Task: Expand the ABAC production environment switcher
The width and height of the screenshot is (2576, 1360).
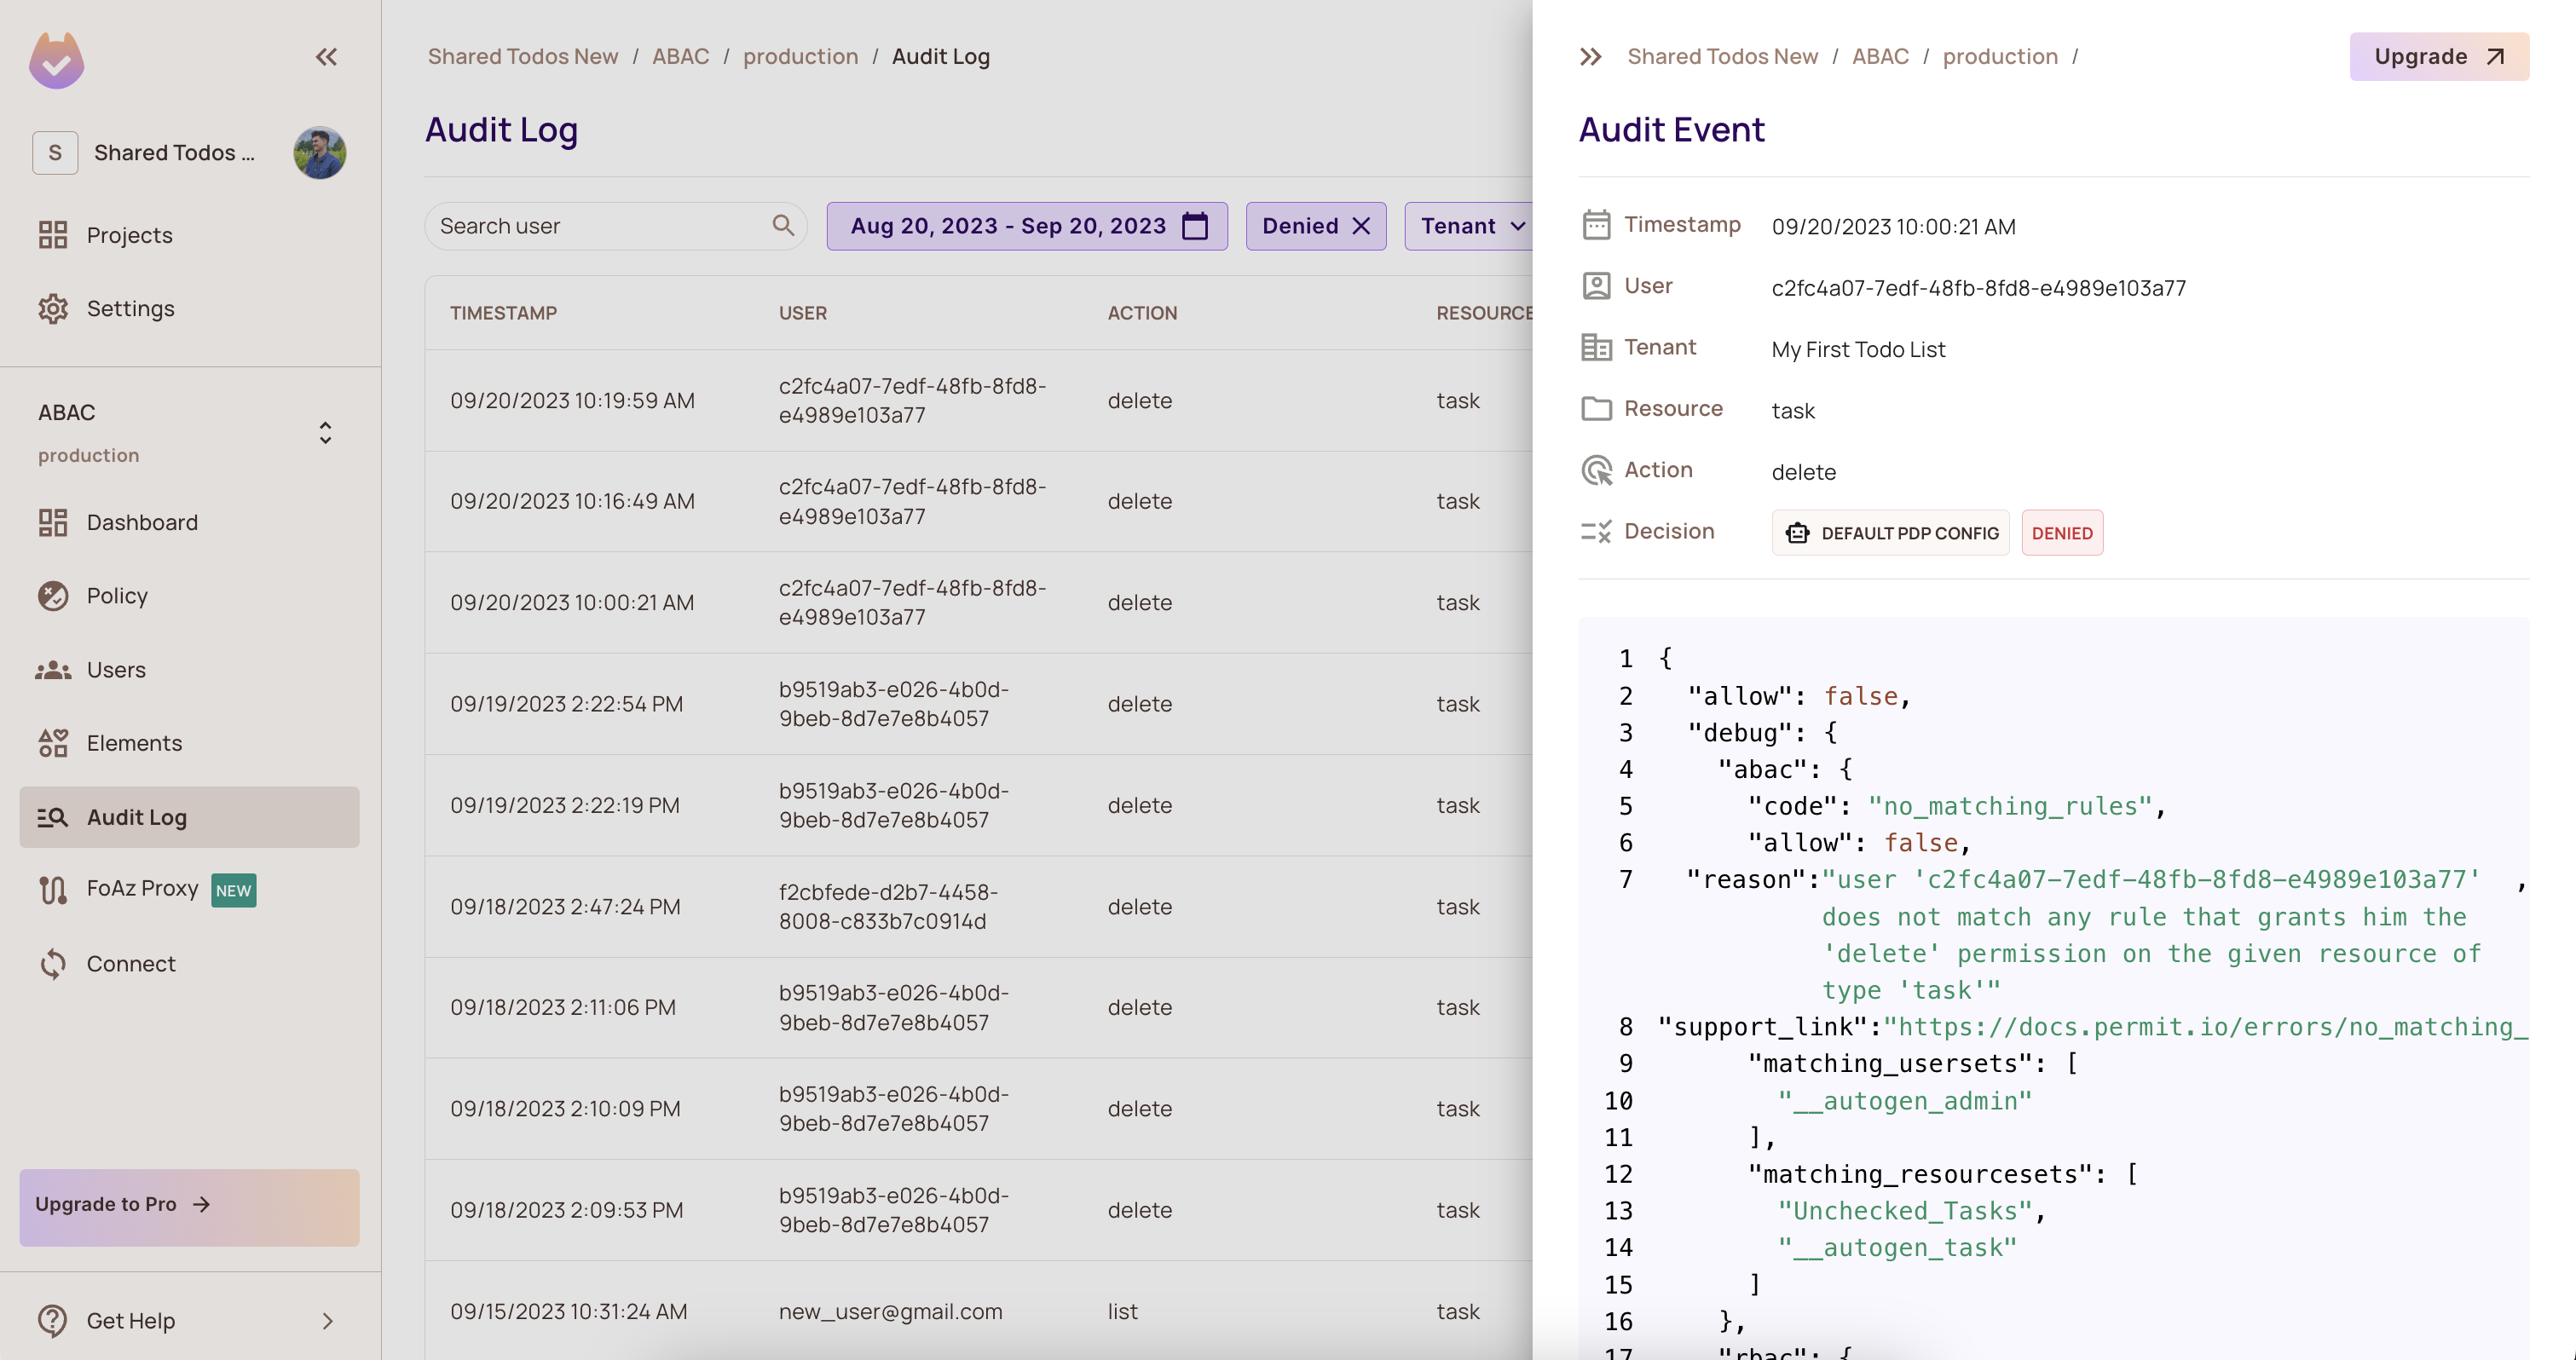Action: pos(325,432)
